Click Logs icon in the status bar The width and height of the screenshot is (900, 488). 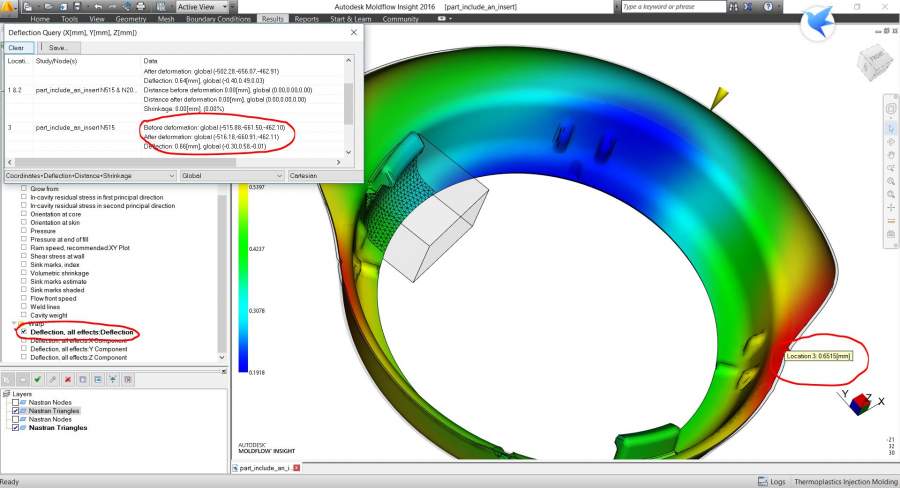(x=763, y=482)
